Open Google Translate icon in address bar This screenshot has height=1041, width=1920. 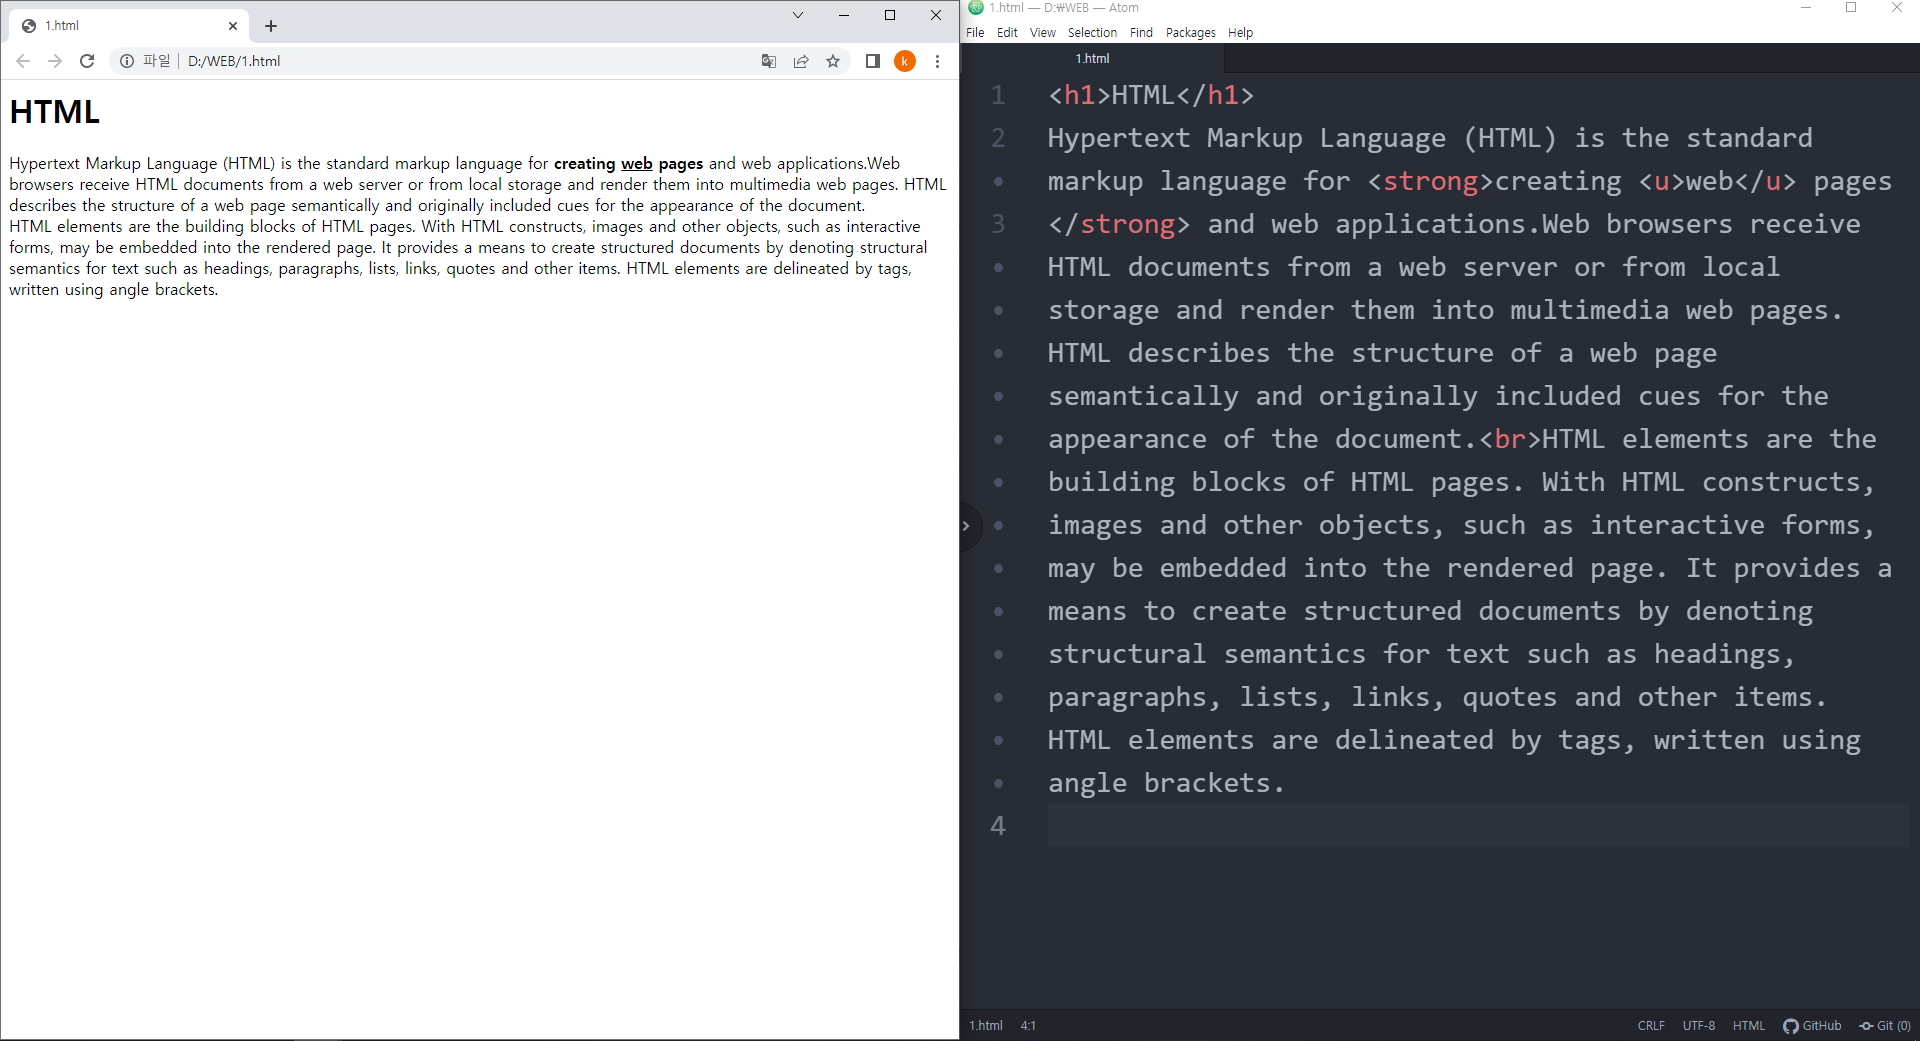click(769, 61)
